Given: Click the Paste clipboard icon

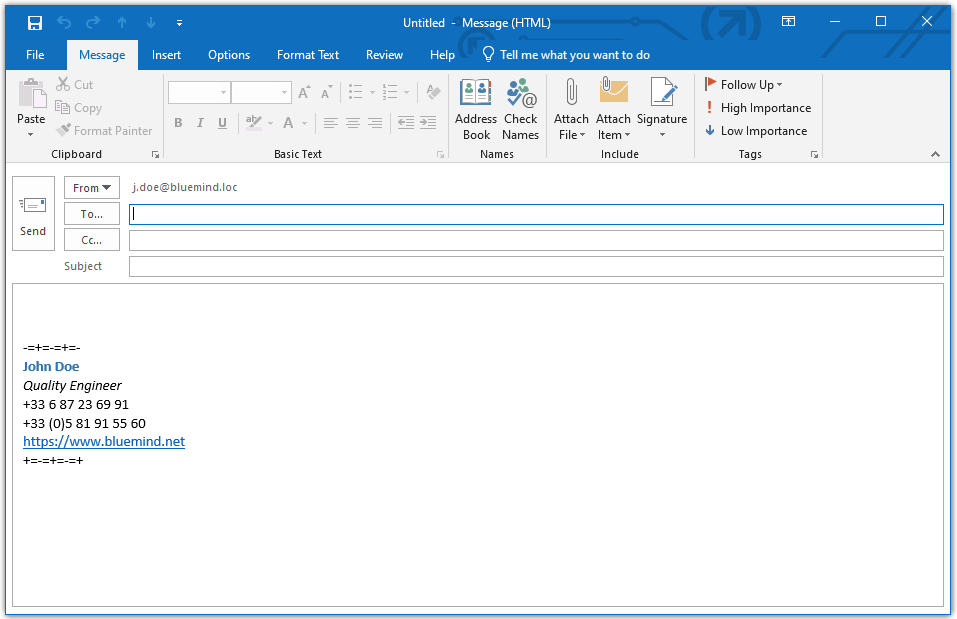Looking at the screenshot, I should coord(31,95).
